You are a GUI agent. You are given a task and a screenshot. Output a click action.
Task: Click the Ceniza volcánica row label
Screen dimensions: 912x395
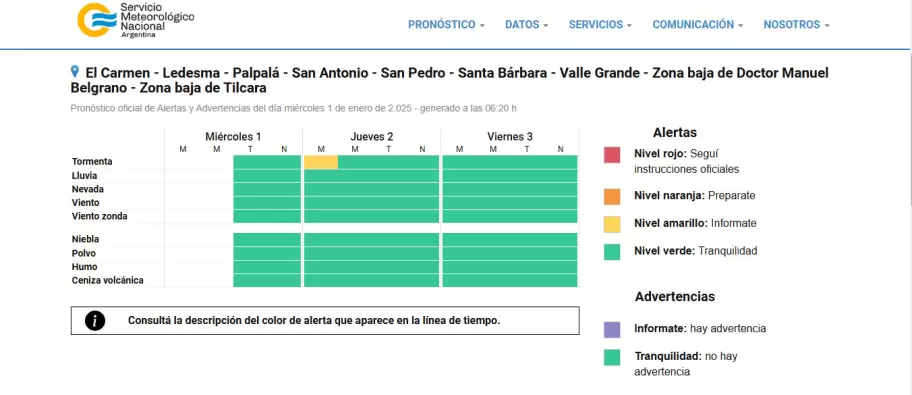(x=108, y=280)
